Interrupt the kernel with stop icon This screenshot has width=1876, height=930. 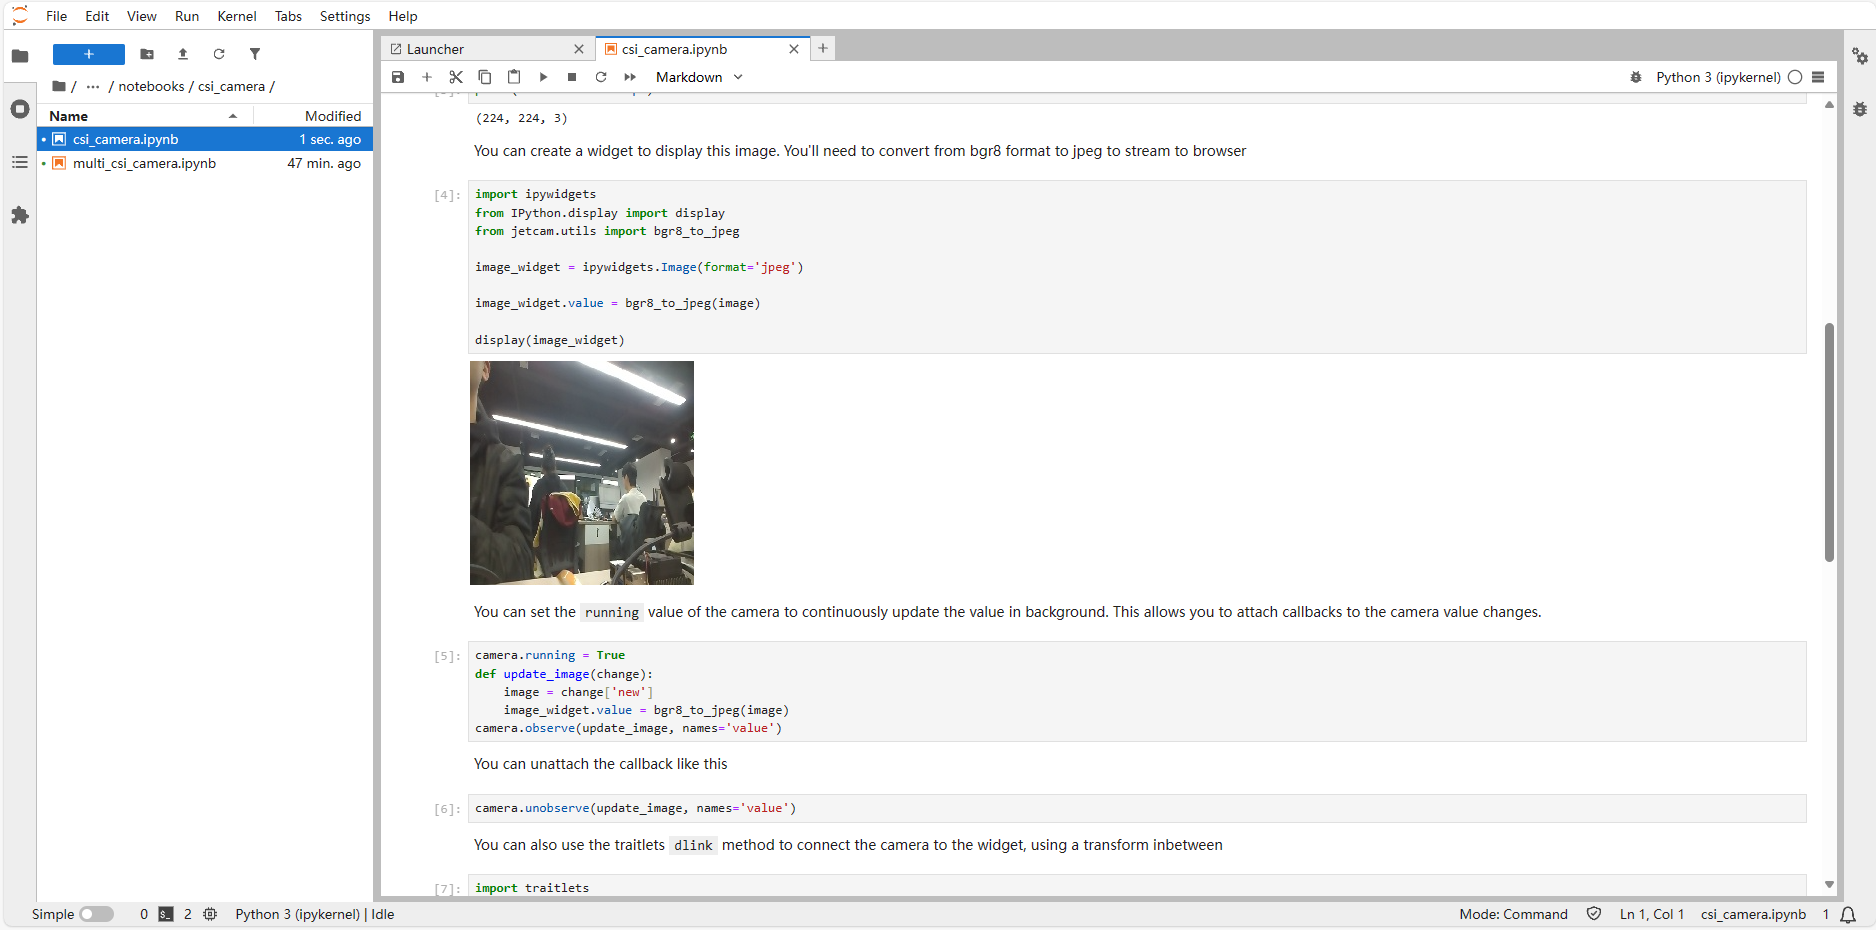tap(572, 77)
